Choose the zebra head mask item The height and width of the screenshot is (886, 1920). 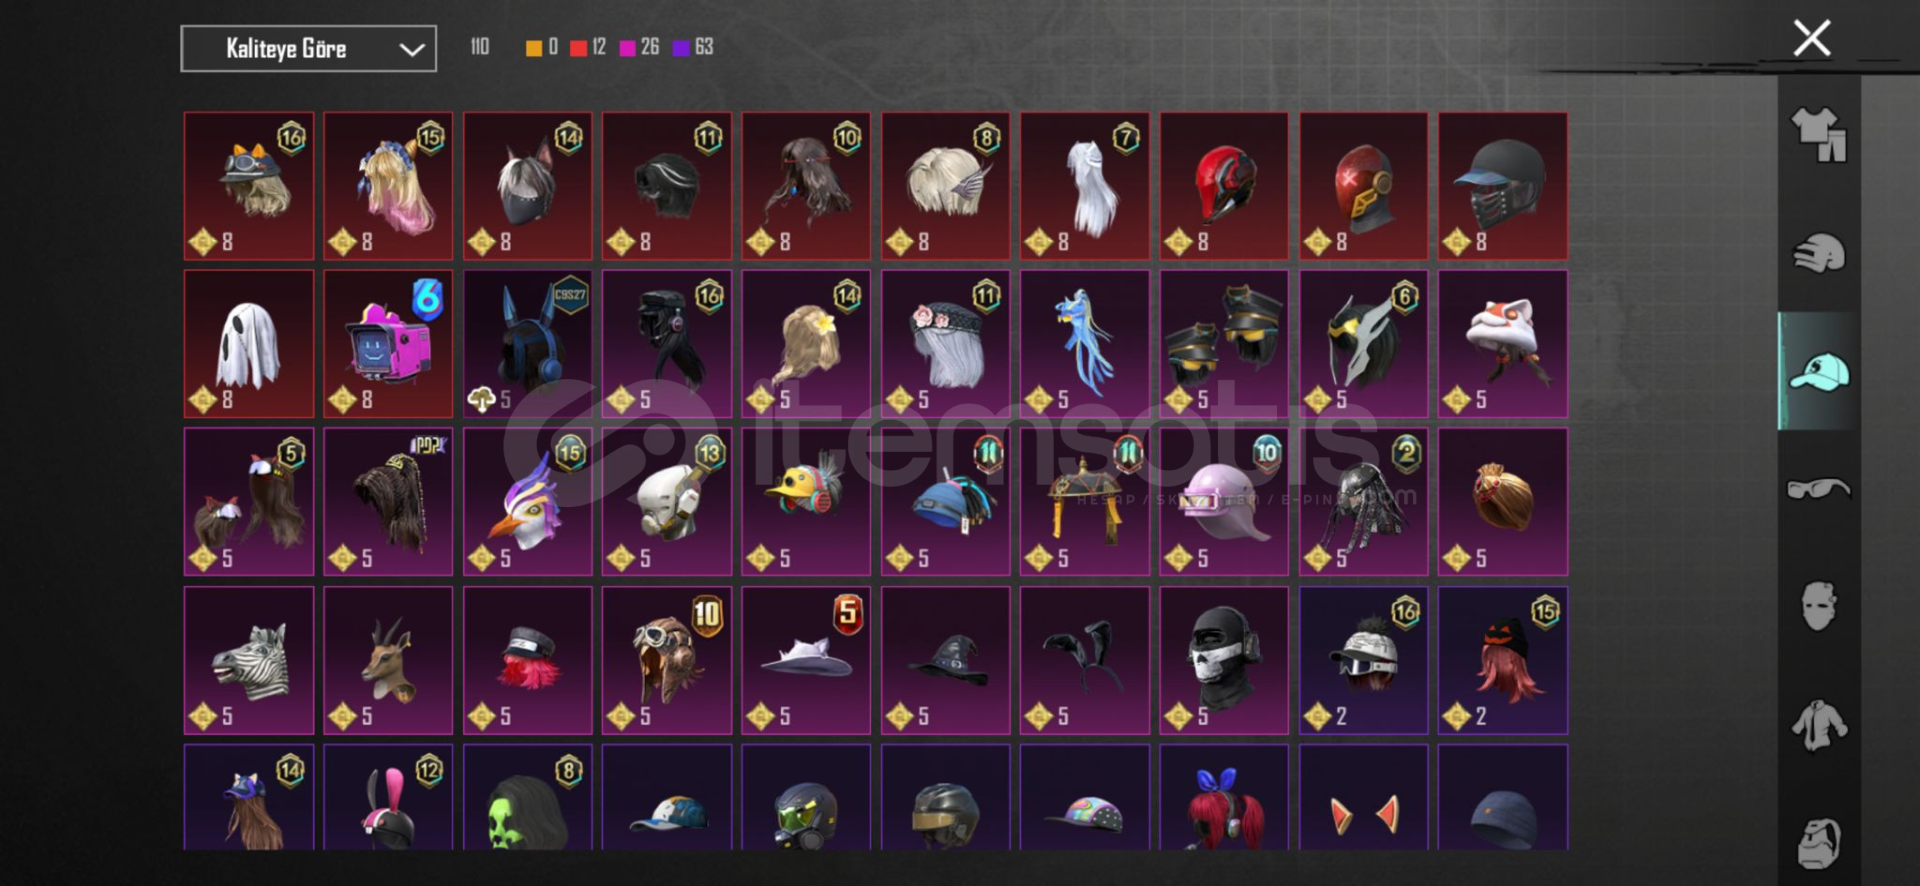coord(249,660)
